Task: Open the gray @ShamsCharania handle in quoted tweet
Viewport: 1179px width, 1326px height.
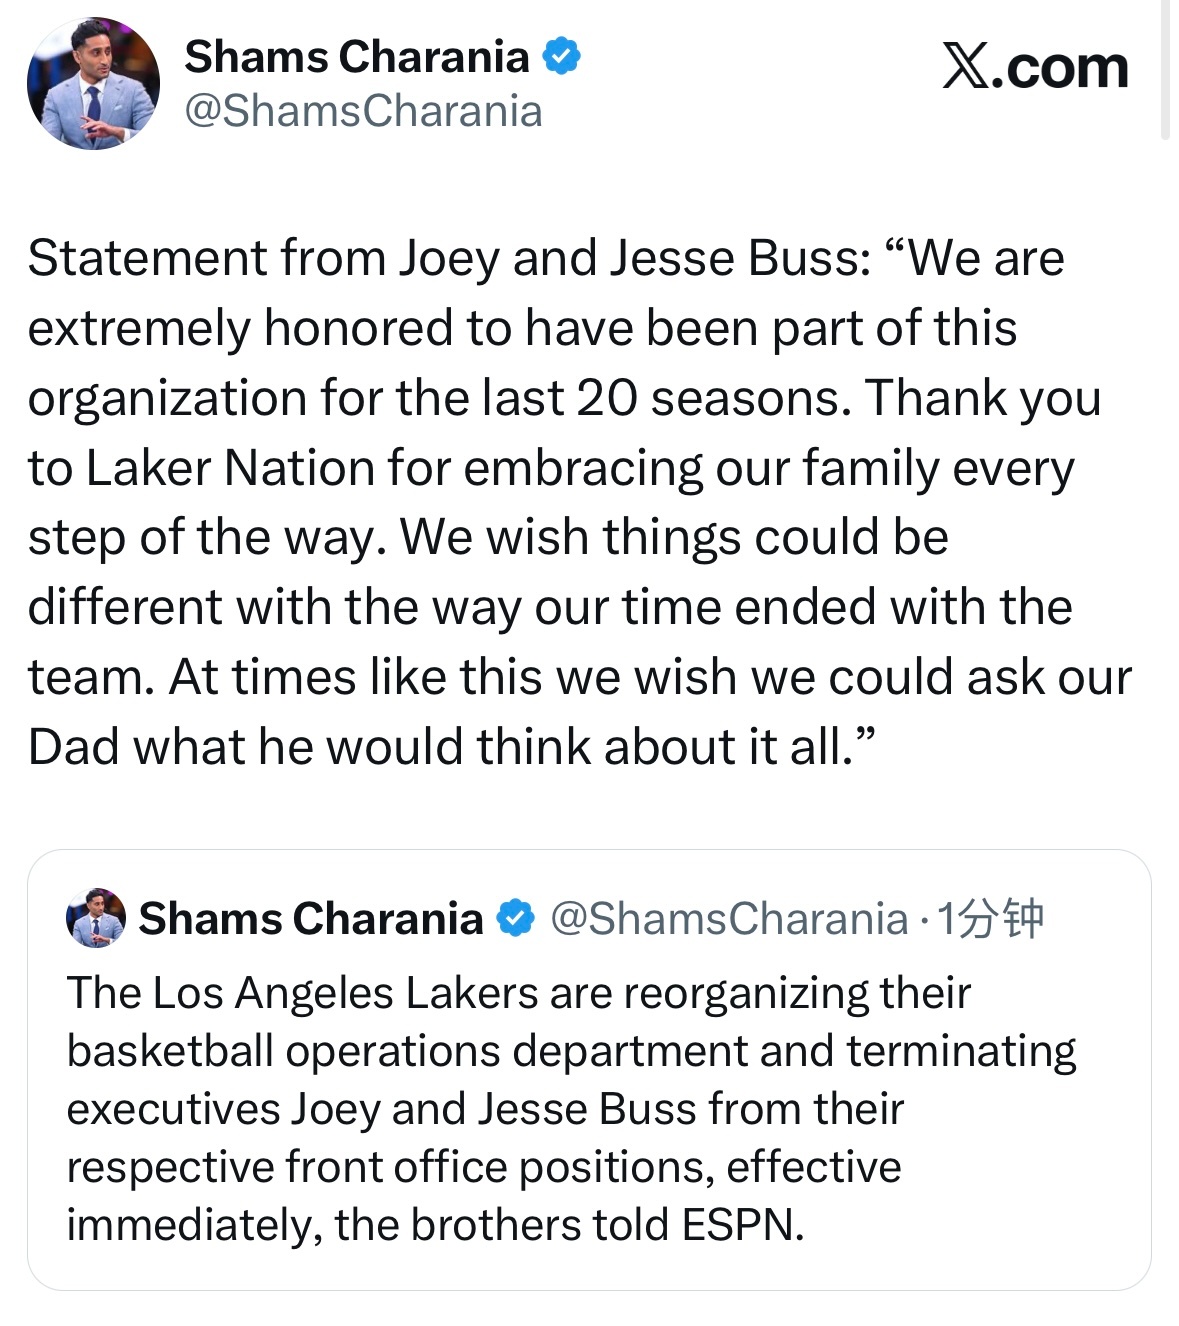Action: tap(729, 918)
